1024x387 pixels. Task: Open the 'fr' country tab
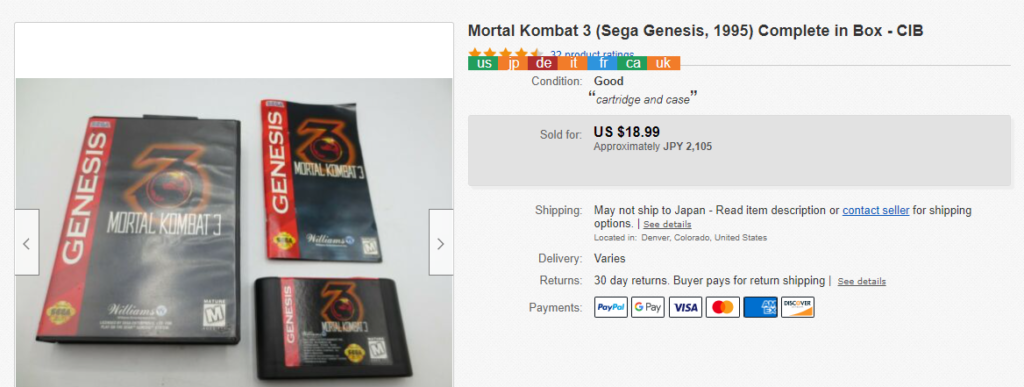[603, 63]
